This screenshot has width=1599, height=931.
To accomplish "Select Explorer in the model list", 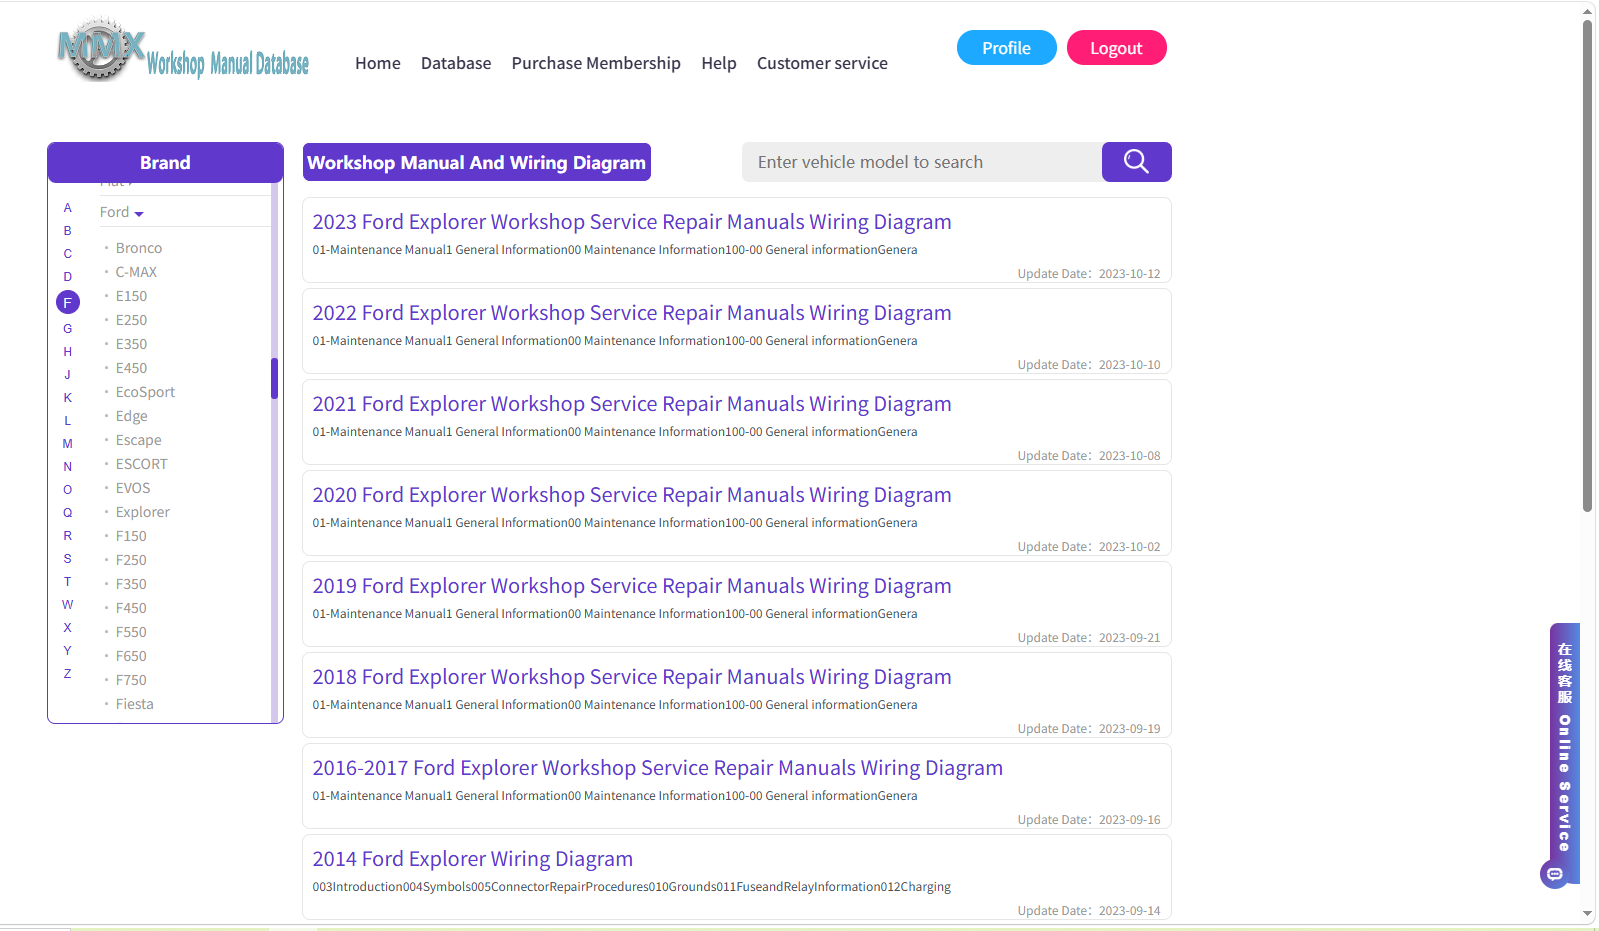I will (x=143, y=512).
